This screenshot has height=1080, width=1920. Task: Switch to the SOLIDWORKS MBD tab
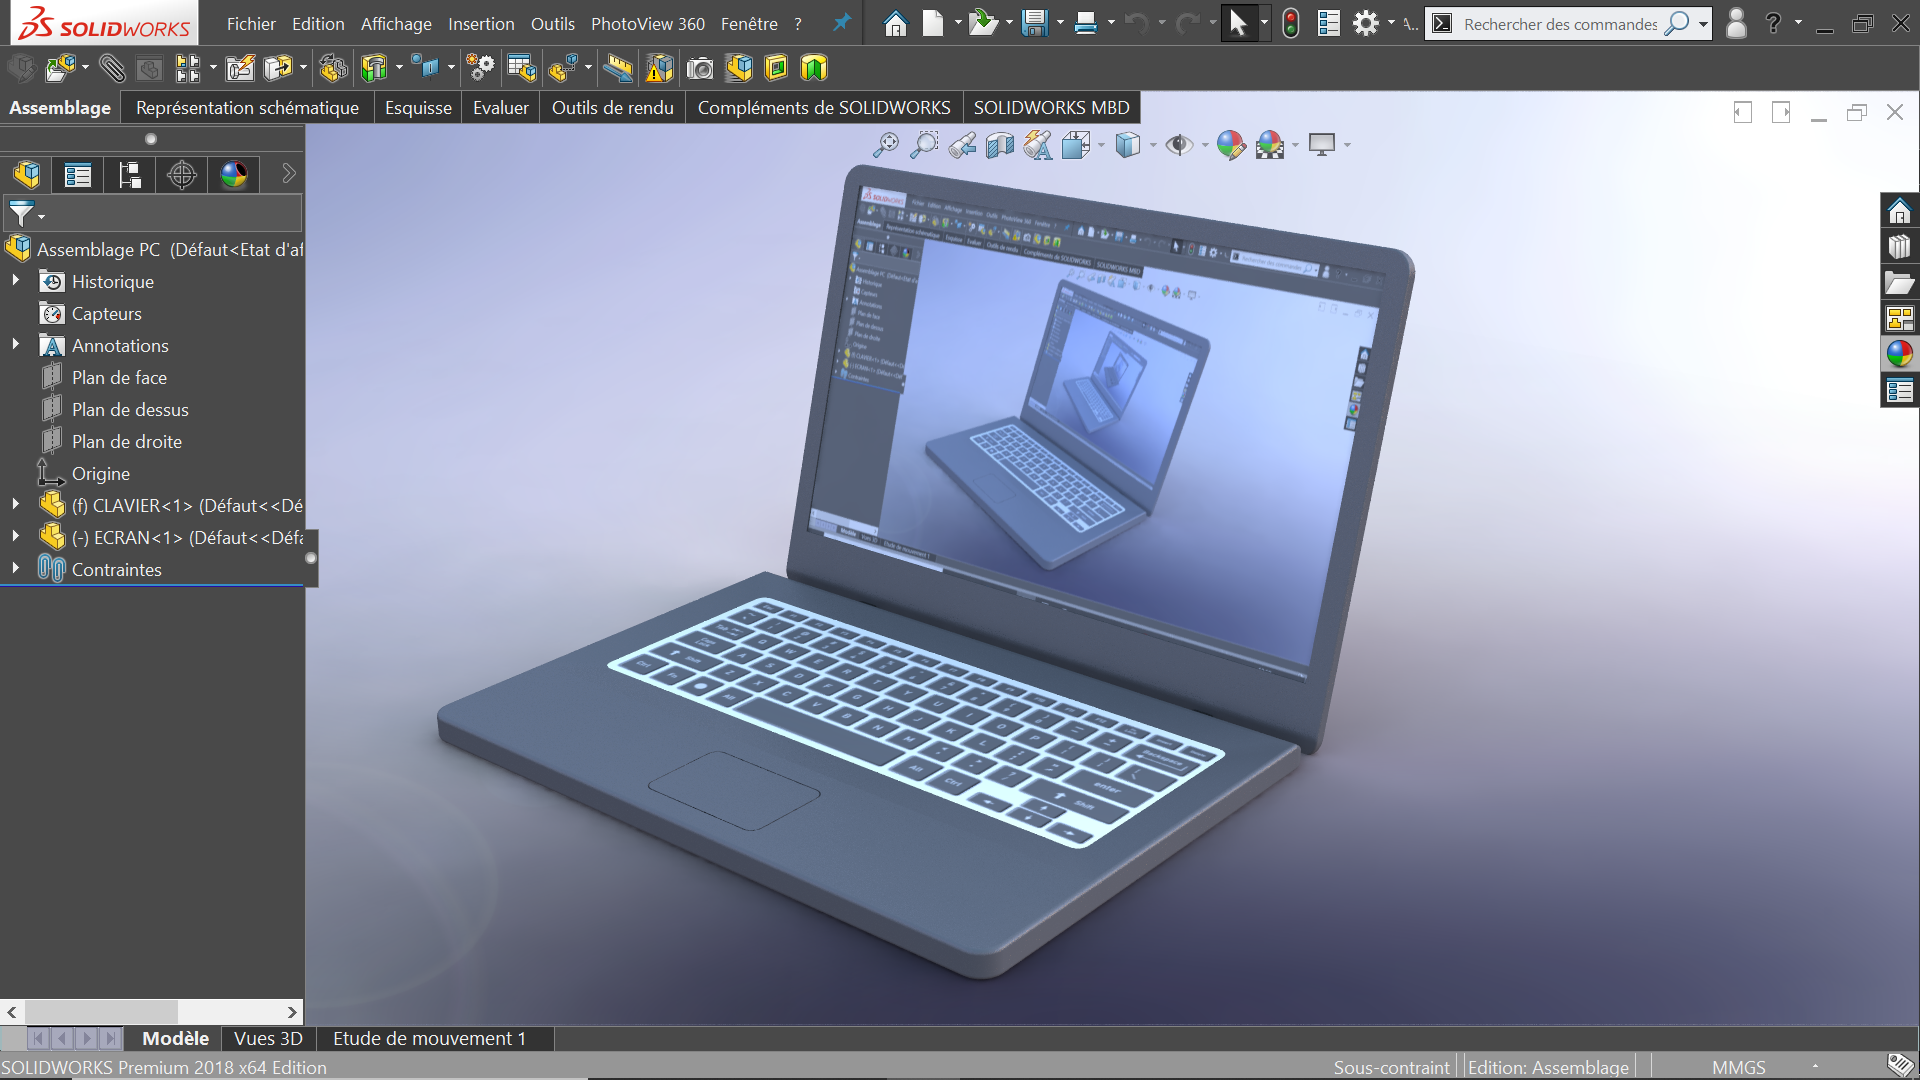click(x=1052, y=107)
